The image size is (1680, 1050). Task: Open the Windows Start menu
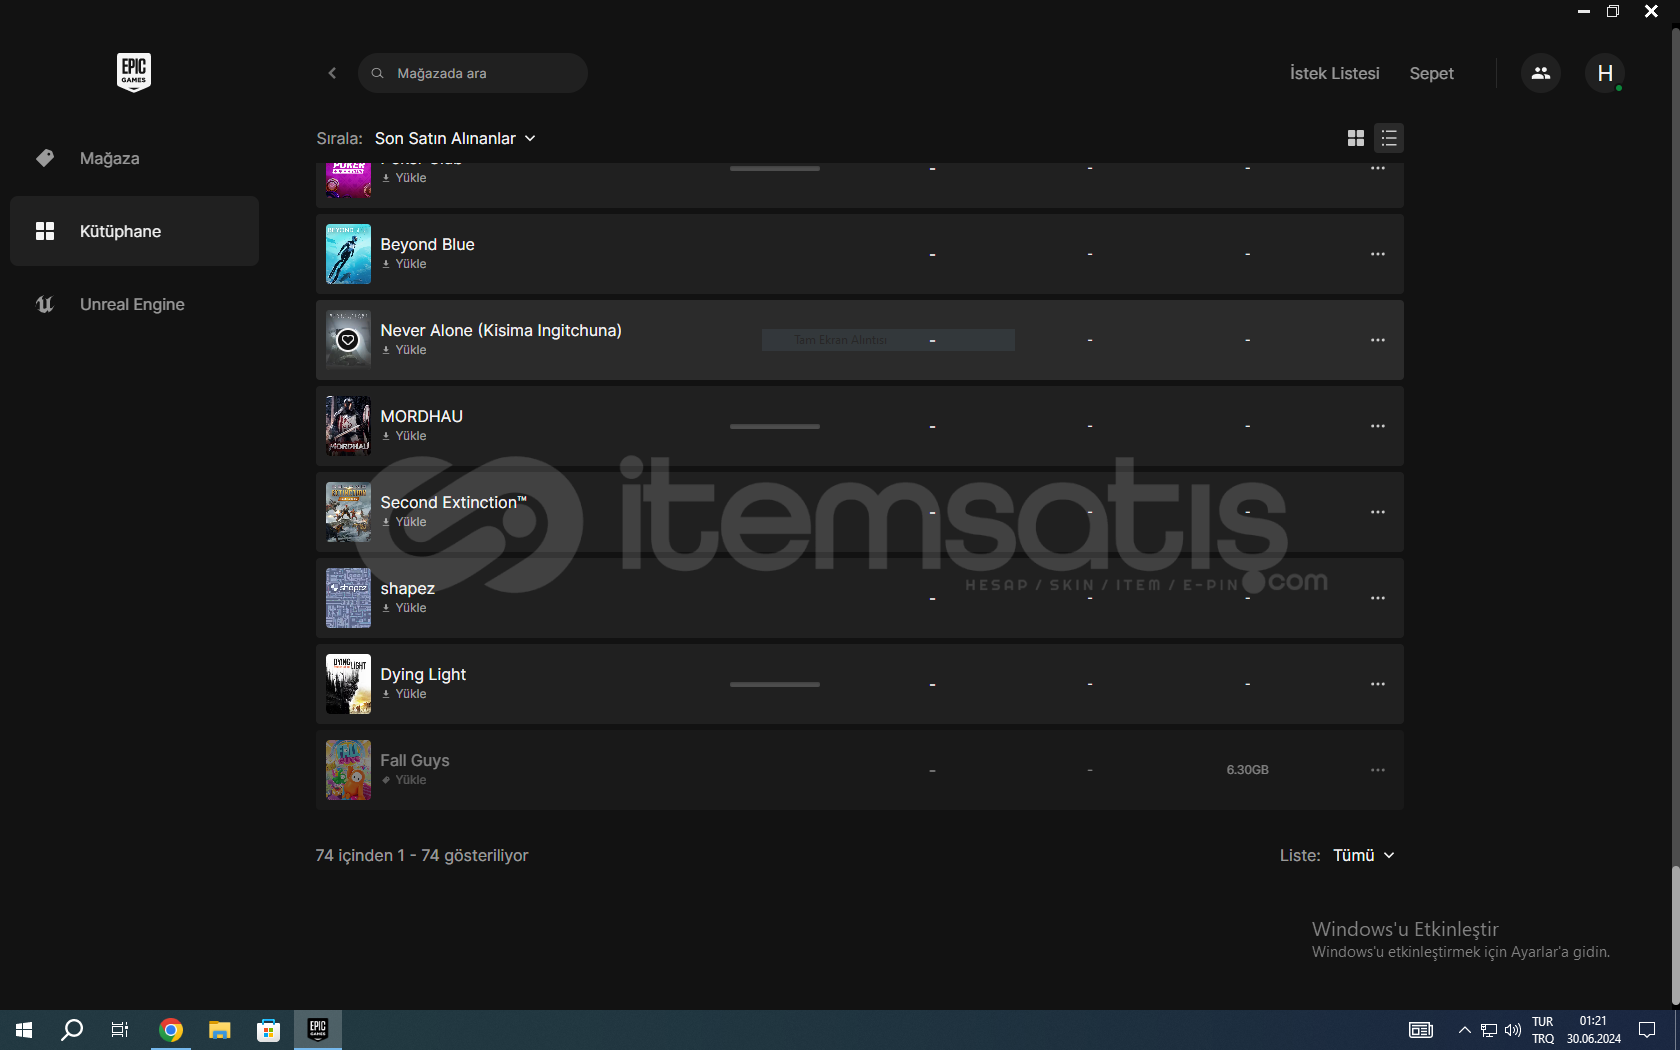click(x=24, y=1029)
